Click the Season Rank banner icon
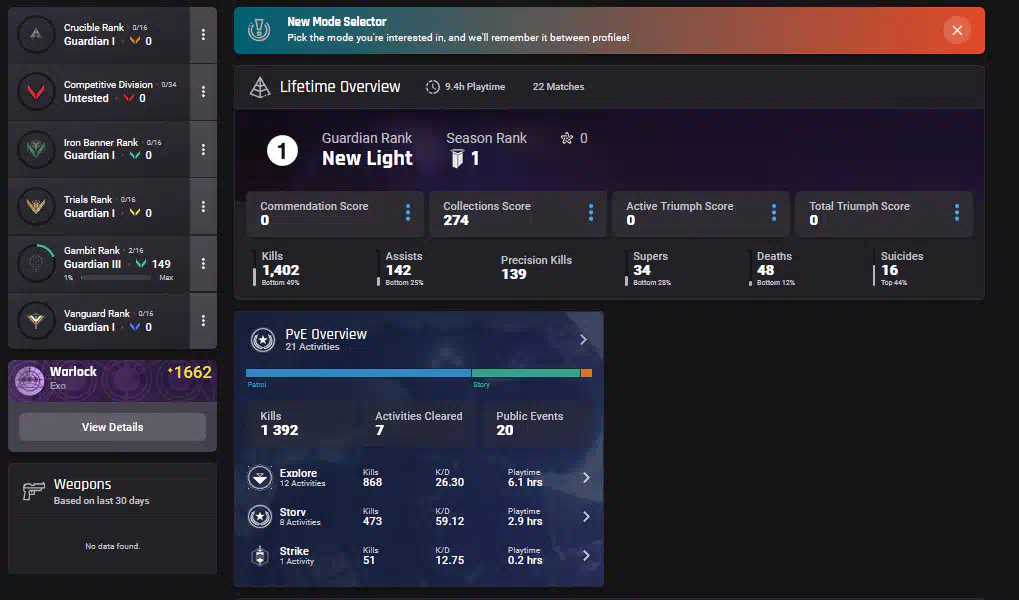Image resolution: width=1019 pixels, height=600 pixels. [x=458, y=158]
